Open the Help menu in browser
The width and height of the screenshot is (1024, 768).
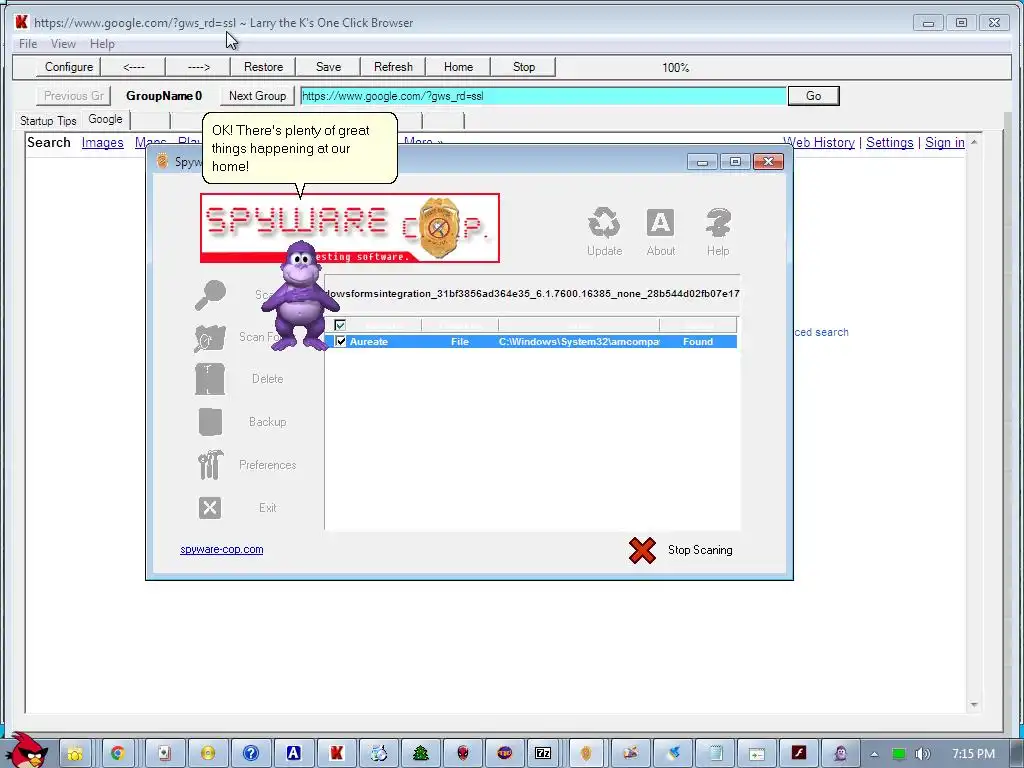click(x=102, y=44)
